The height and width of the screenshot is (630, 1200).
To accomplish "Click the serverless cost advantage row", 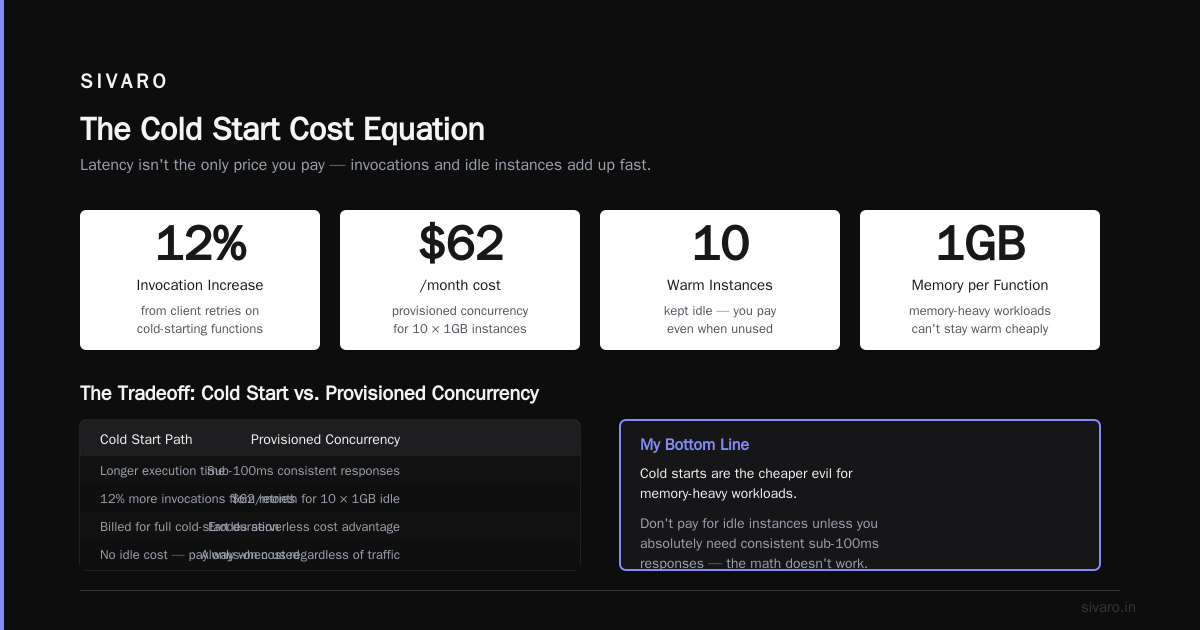I will click(330, 526).
